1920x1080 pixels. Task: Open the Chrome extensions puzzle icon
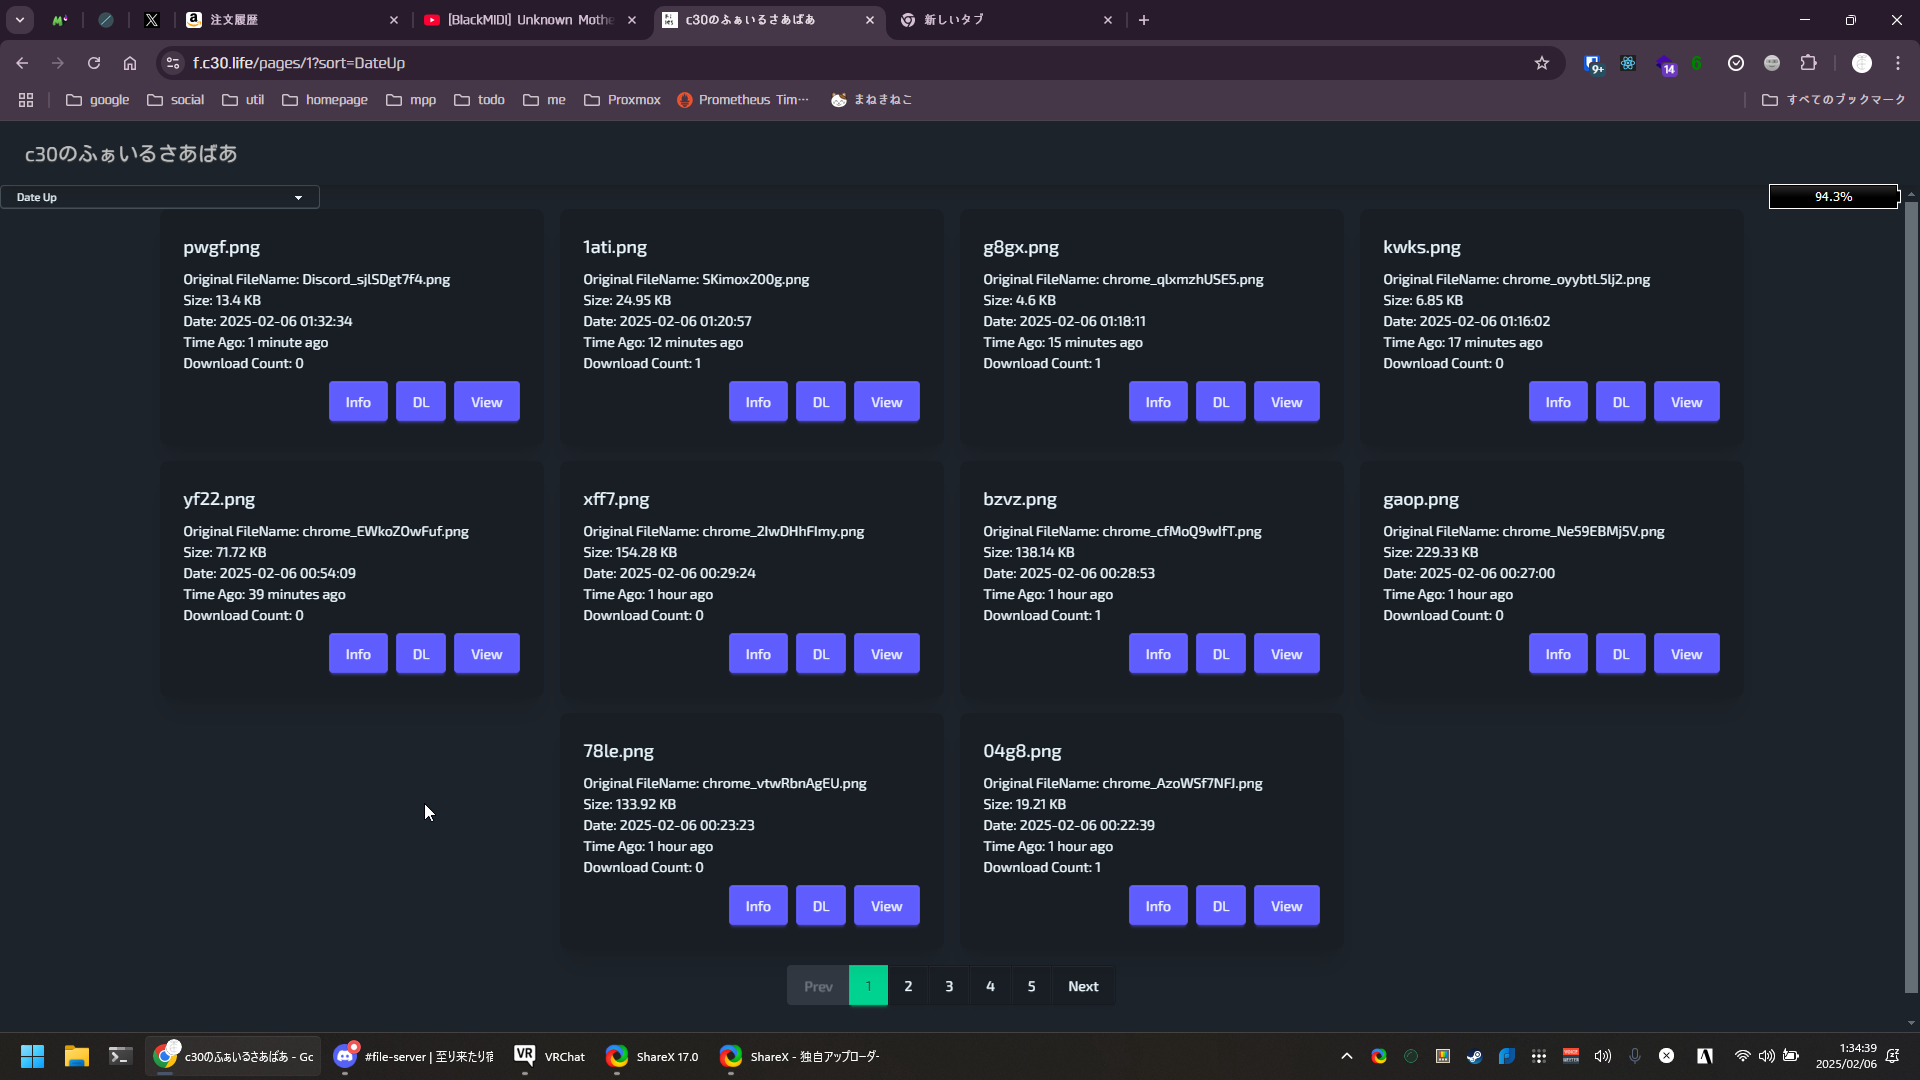(x=1808, y=63)
